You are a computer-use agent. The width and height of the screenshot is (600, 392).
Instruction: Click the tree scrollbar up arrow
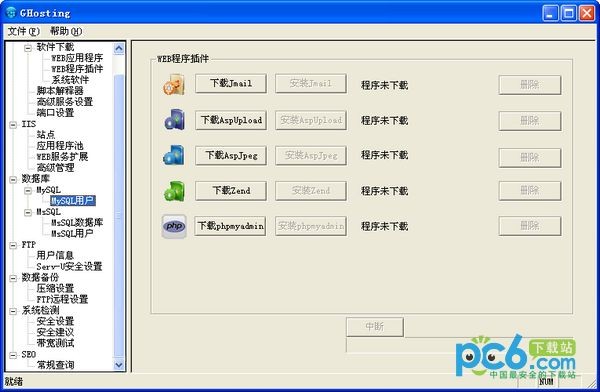pyautogui.click(x=119, y=48)
